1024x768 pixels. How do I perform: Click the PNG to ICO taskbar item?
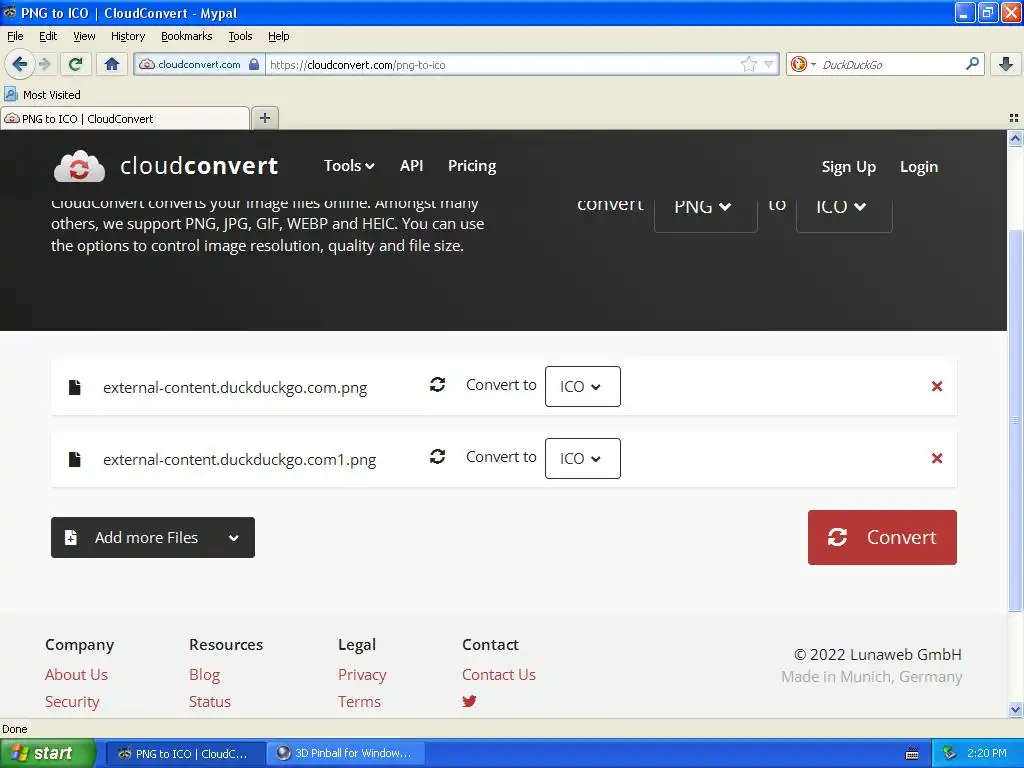pyautogui.click(x=185, y=753)
